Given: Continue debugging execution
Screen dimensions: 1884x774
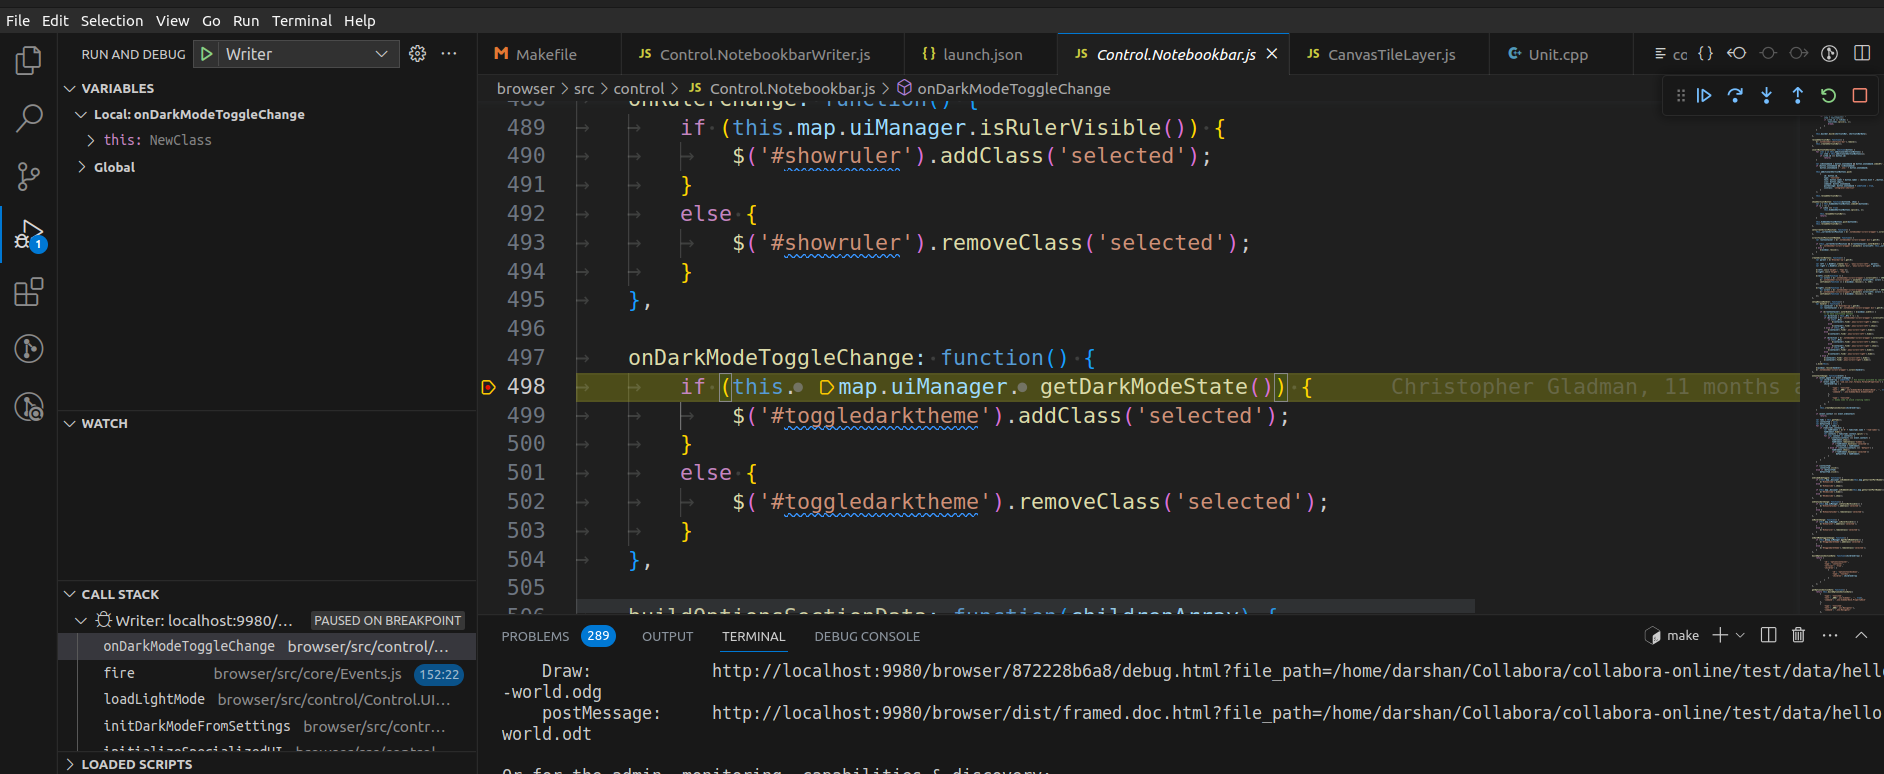Looking at the screenshot, I should point(1704,96).
